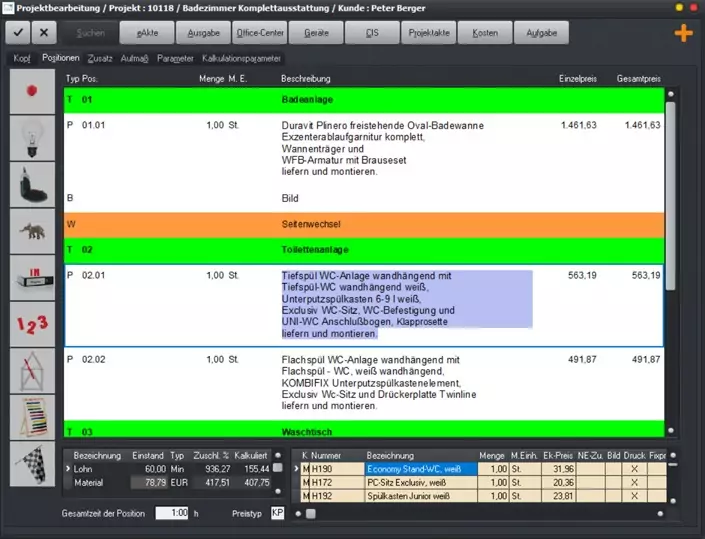Image resolution: width=705 pixels, height=539 pixels.
Task: Click the row pointer arrow next to Lohn
Action: (68, 469)
